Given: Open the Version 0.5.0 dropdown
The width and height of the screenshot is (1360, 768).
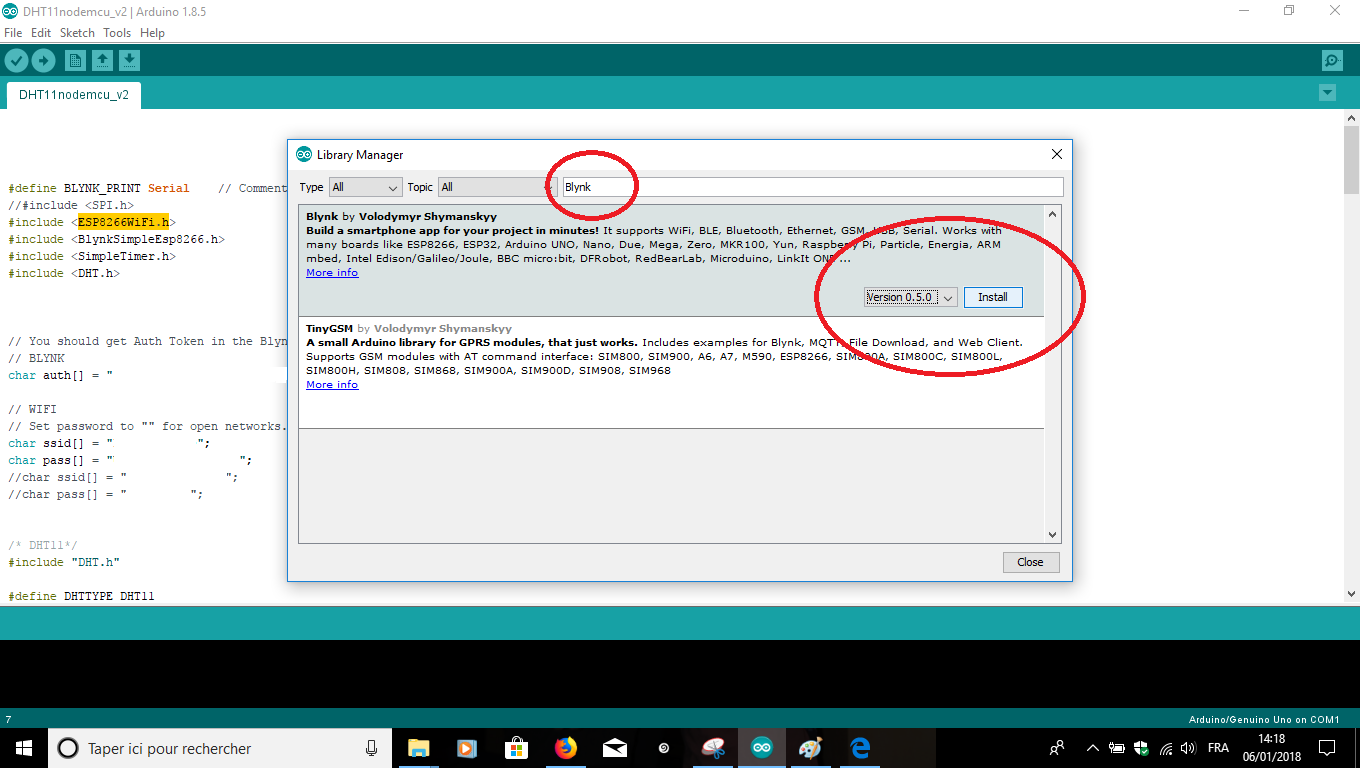Looking at the screenshot, I should pyautogui.click(x=911, y=297).
